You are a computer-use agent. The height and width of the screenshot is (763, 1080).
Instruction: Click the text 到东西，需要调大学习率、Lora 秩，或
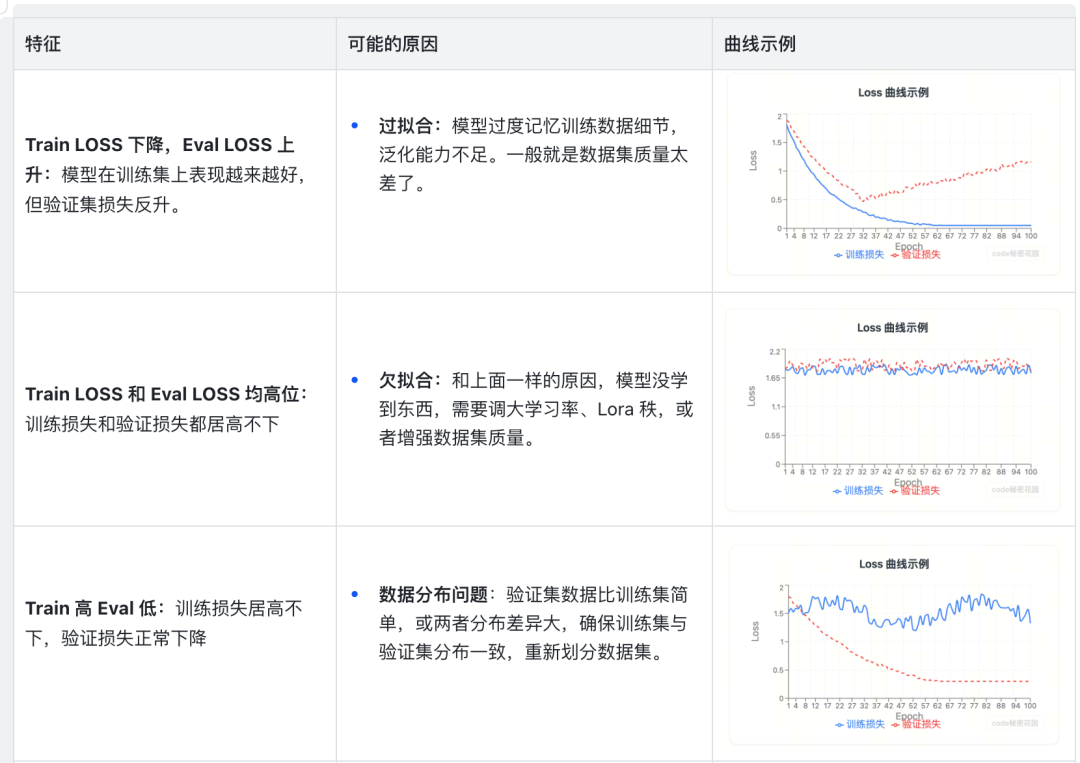tap(536, 410)
